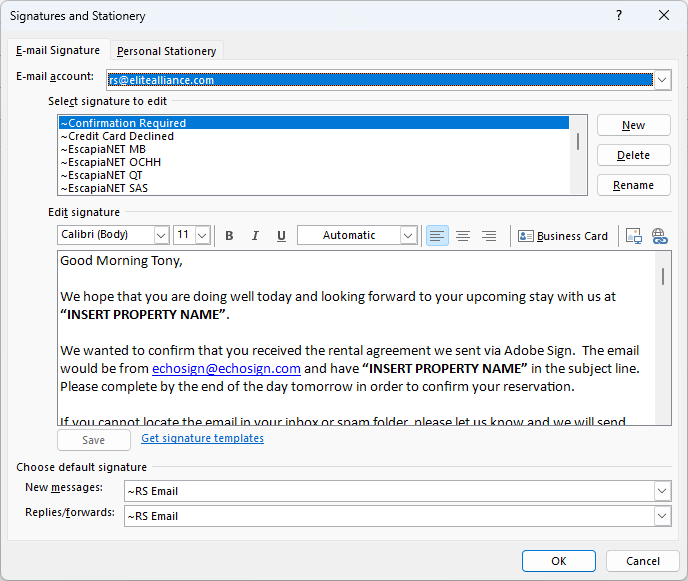Toggle Bold formatting in signature editor
The width and height of the screenshot is (688, 581).
click(x=229, y=236)
